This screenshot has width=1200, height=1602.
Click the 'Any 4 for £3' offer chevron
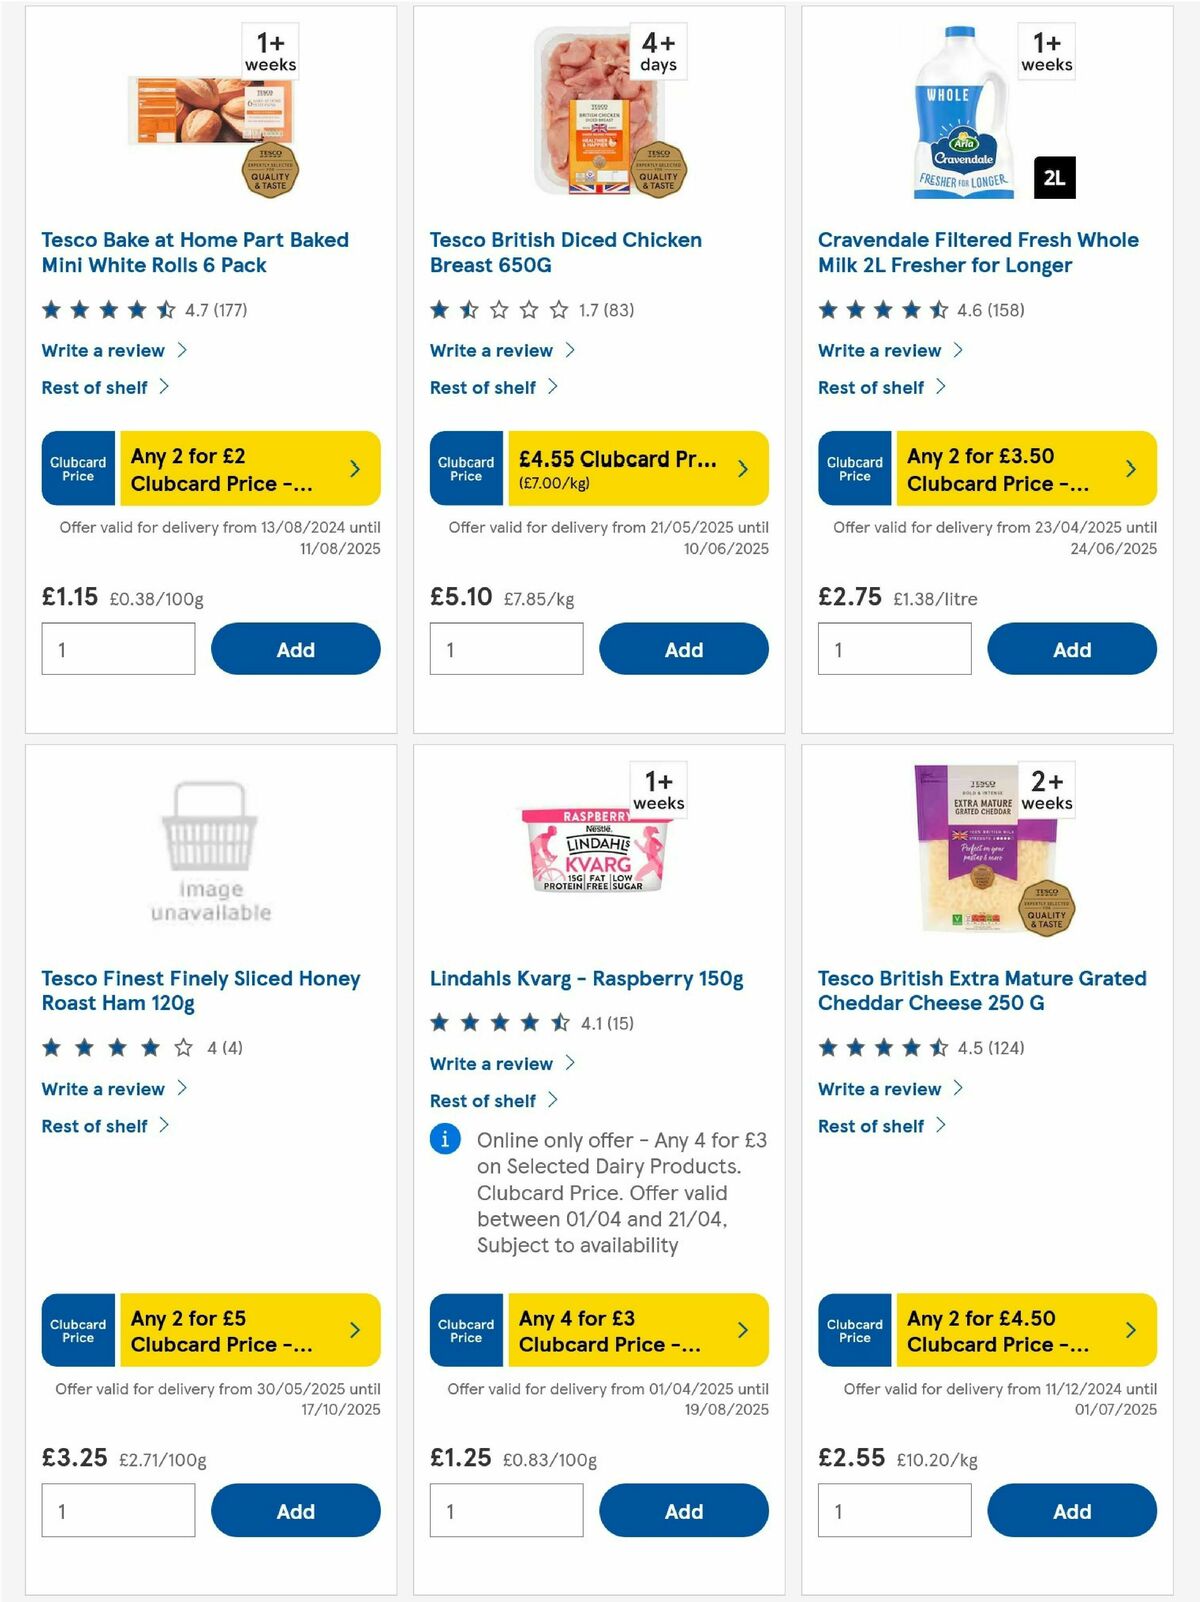(x=743, y=1330)
